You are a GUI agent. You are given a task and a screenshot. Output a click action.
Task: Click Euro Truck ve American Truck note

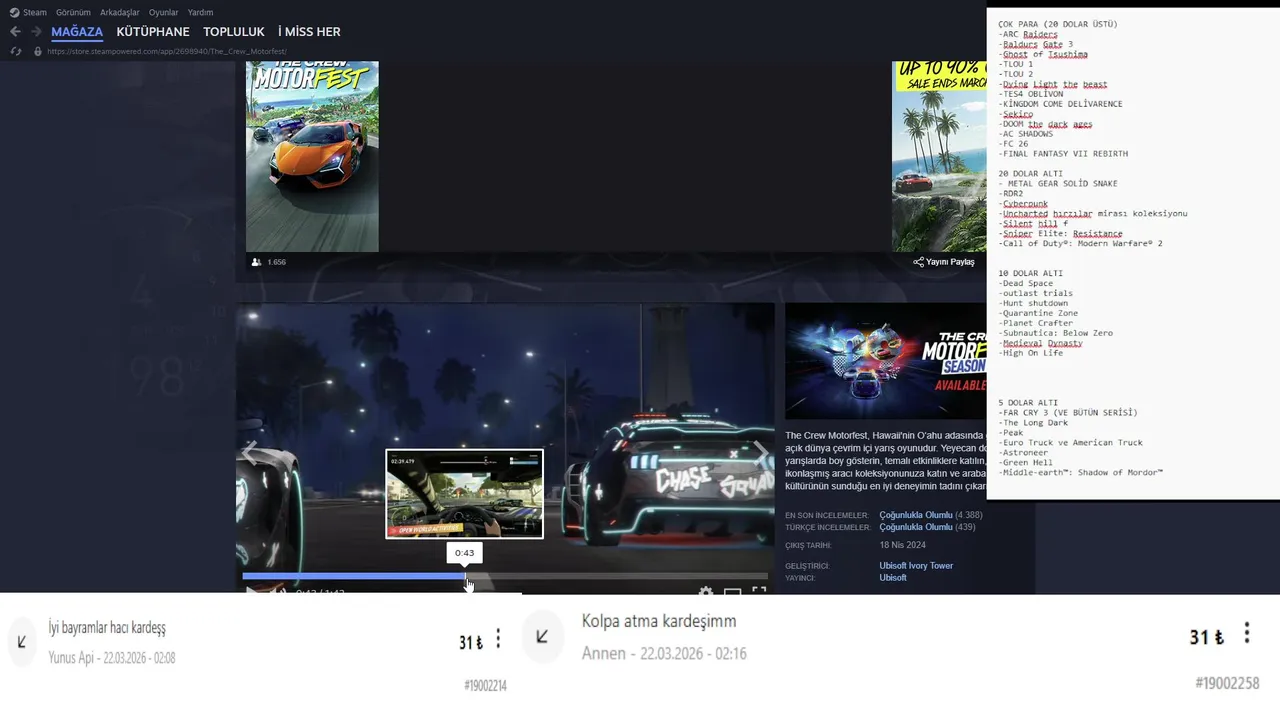click(x=1070, y=442)
